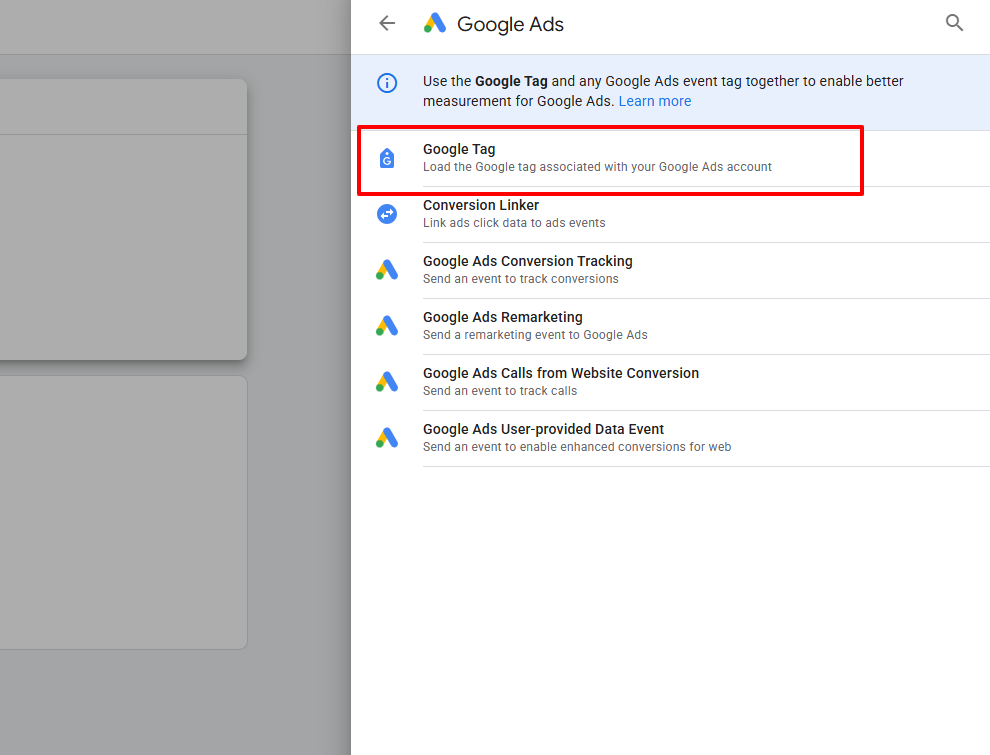The width and height of the screenshot is (990, 755).
Task: Choose Google Ads Remarketing tag
Action: [x=671, y=326]
